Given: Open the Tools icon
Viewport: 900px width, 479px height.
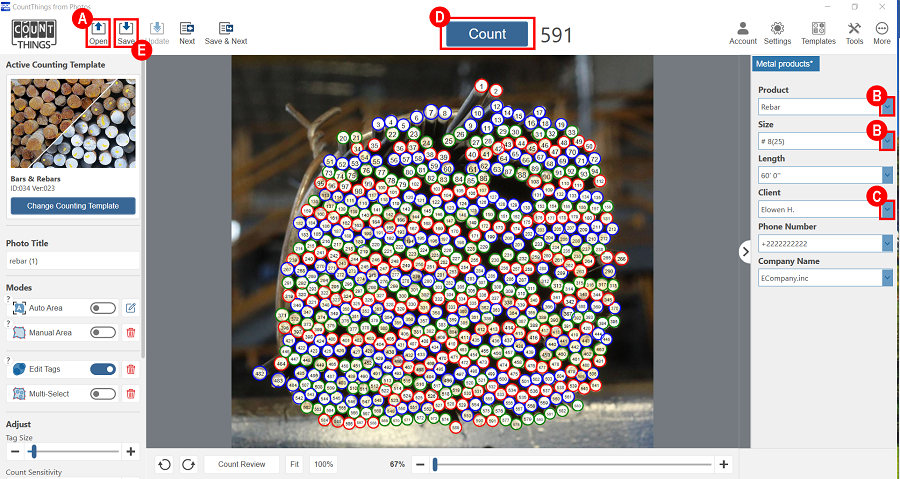Looking at the screenshot, I should (x=854, y=29).
